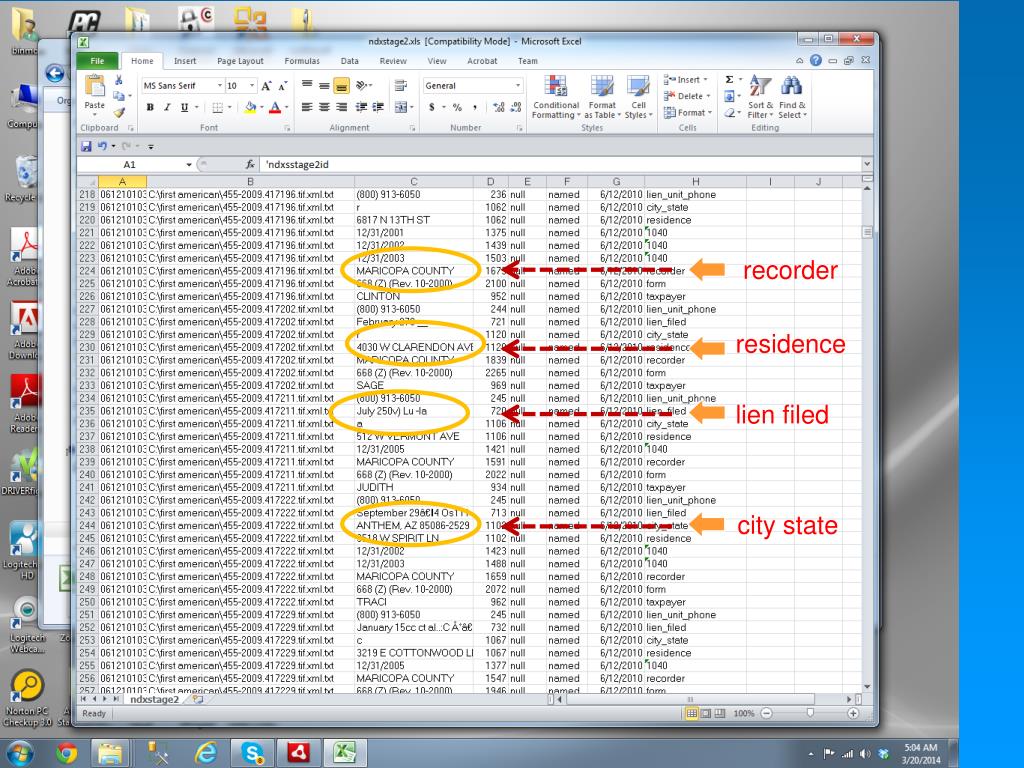The width and height of the screenshot is (1024, 768).
Task: Click the Increase Font Size icon
Action: (266, 86)
